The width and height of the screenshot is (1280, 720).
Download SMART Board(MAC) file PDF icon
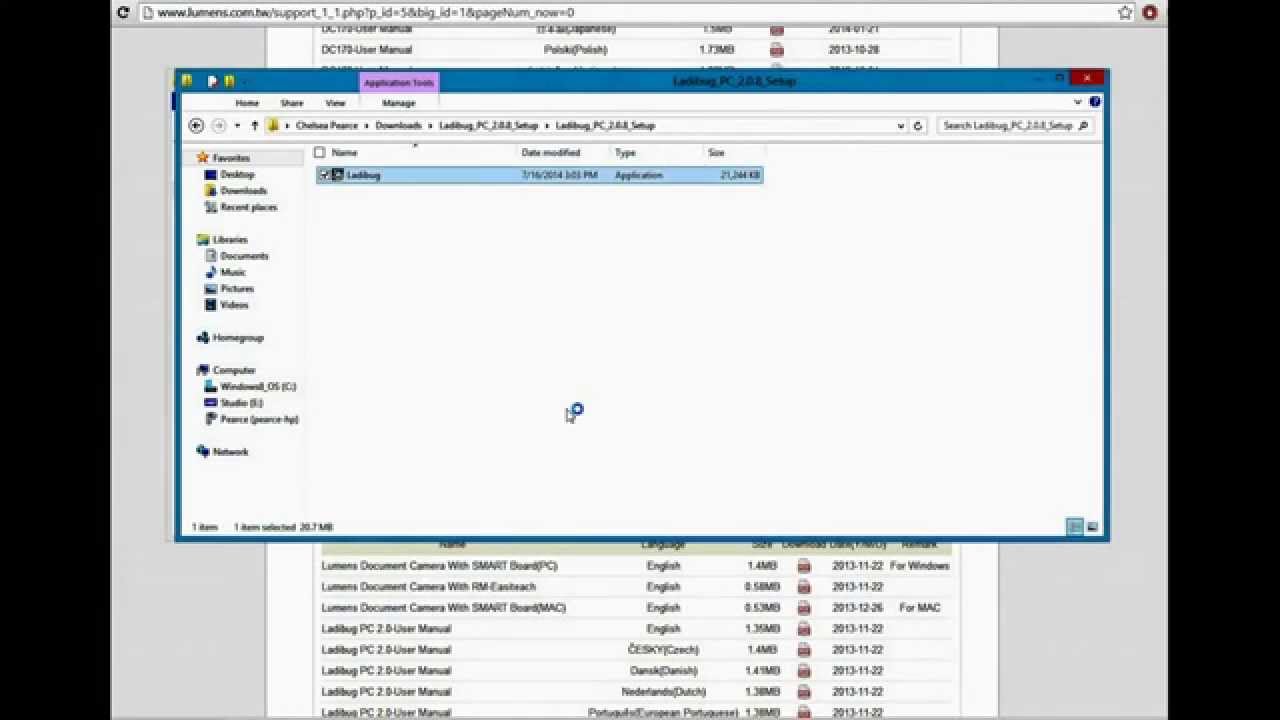(804, 608)
